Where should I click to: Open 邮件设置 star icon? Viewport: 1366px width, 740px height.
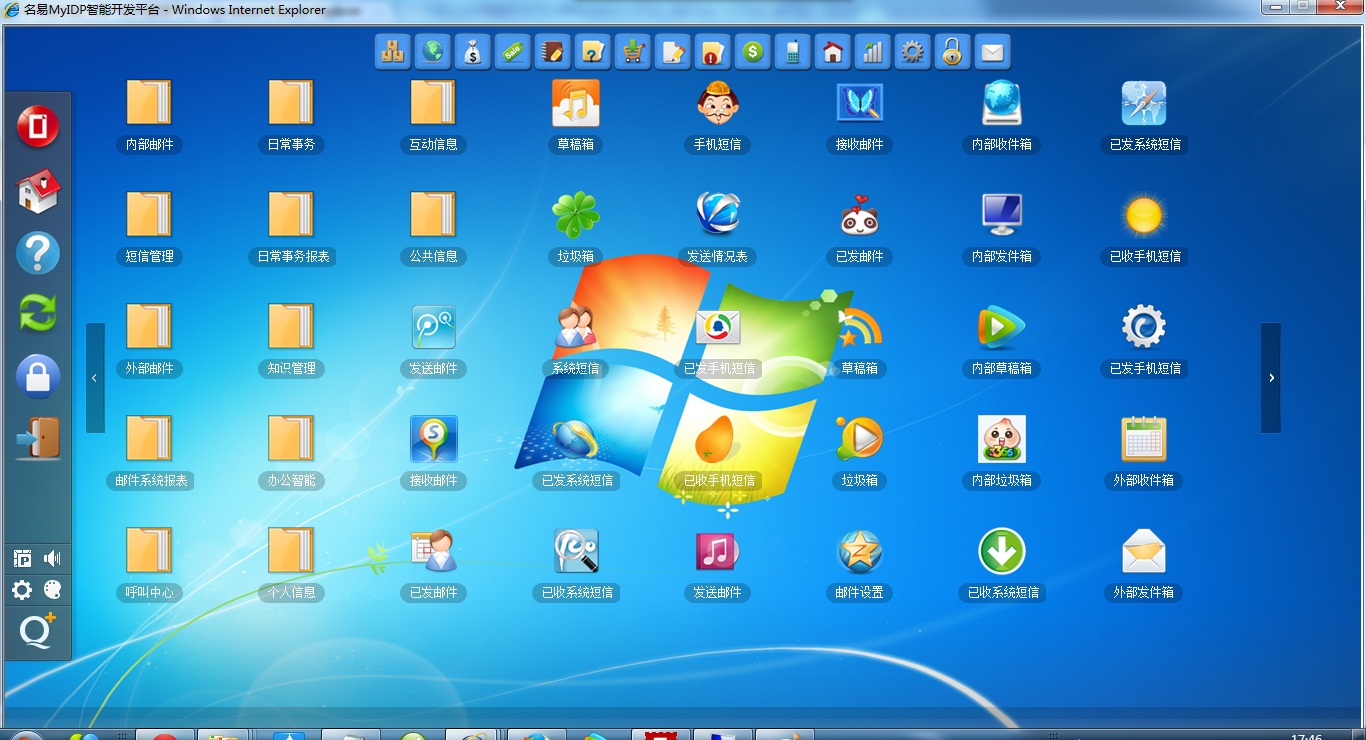[859, 550]
